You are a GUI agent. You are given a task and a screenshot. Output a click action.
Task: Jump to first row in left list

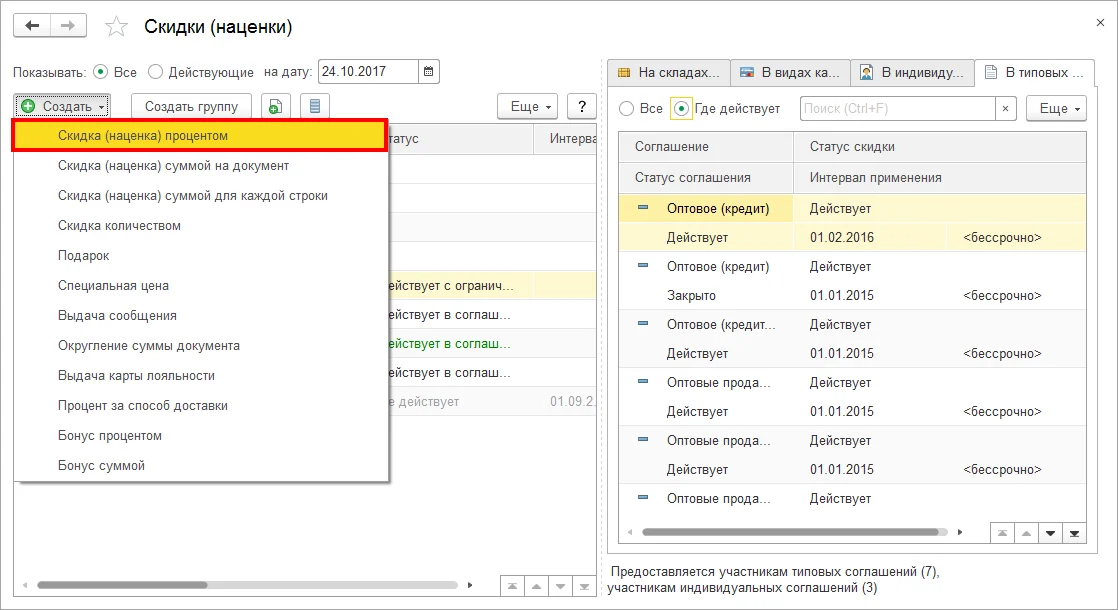512,586
